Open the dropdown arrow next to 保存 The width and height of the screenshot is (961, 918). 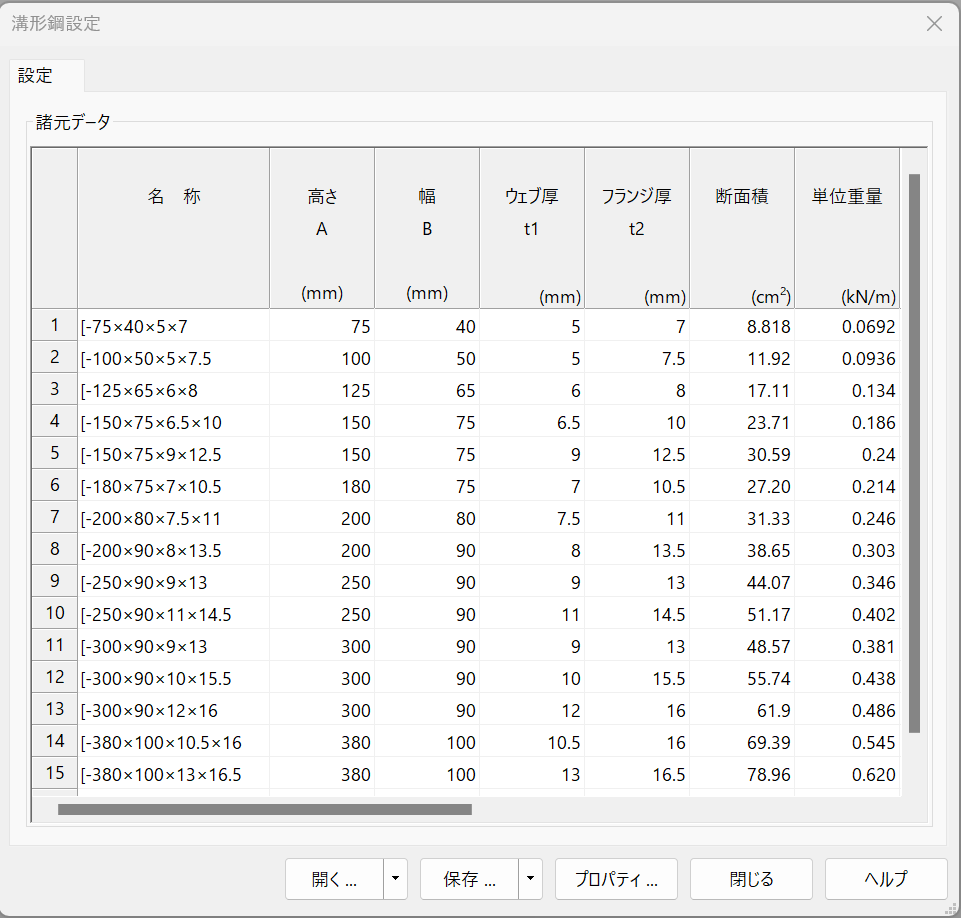point(530,880)
